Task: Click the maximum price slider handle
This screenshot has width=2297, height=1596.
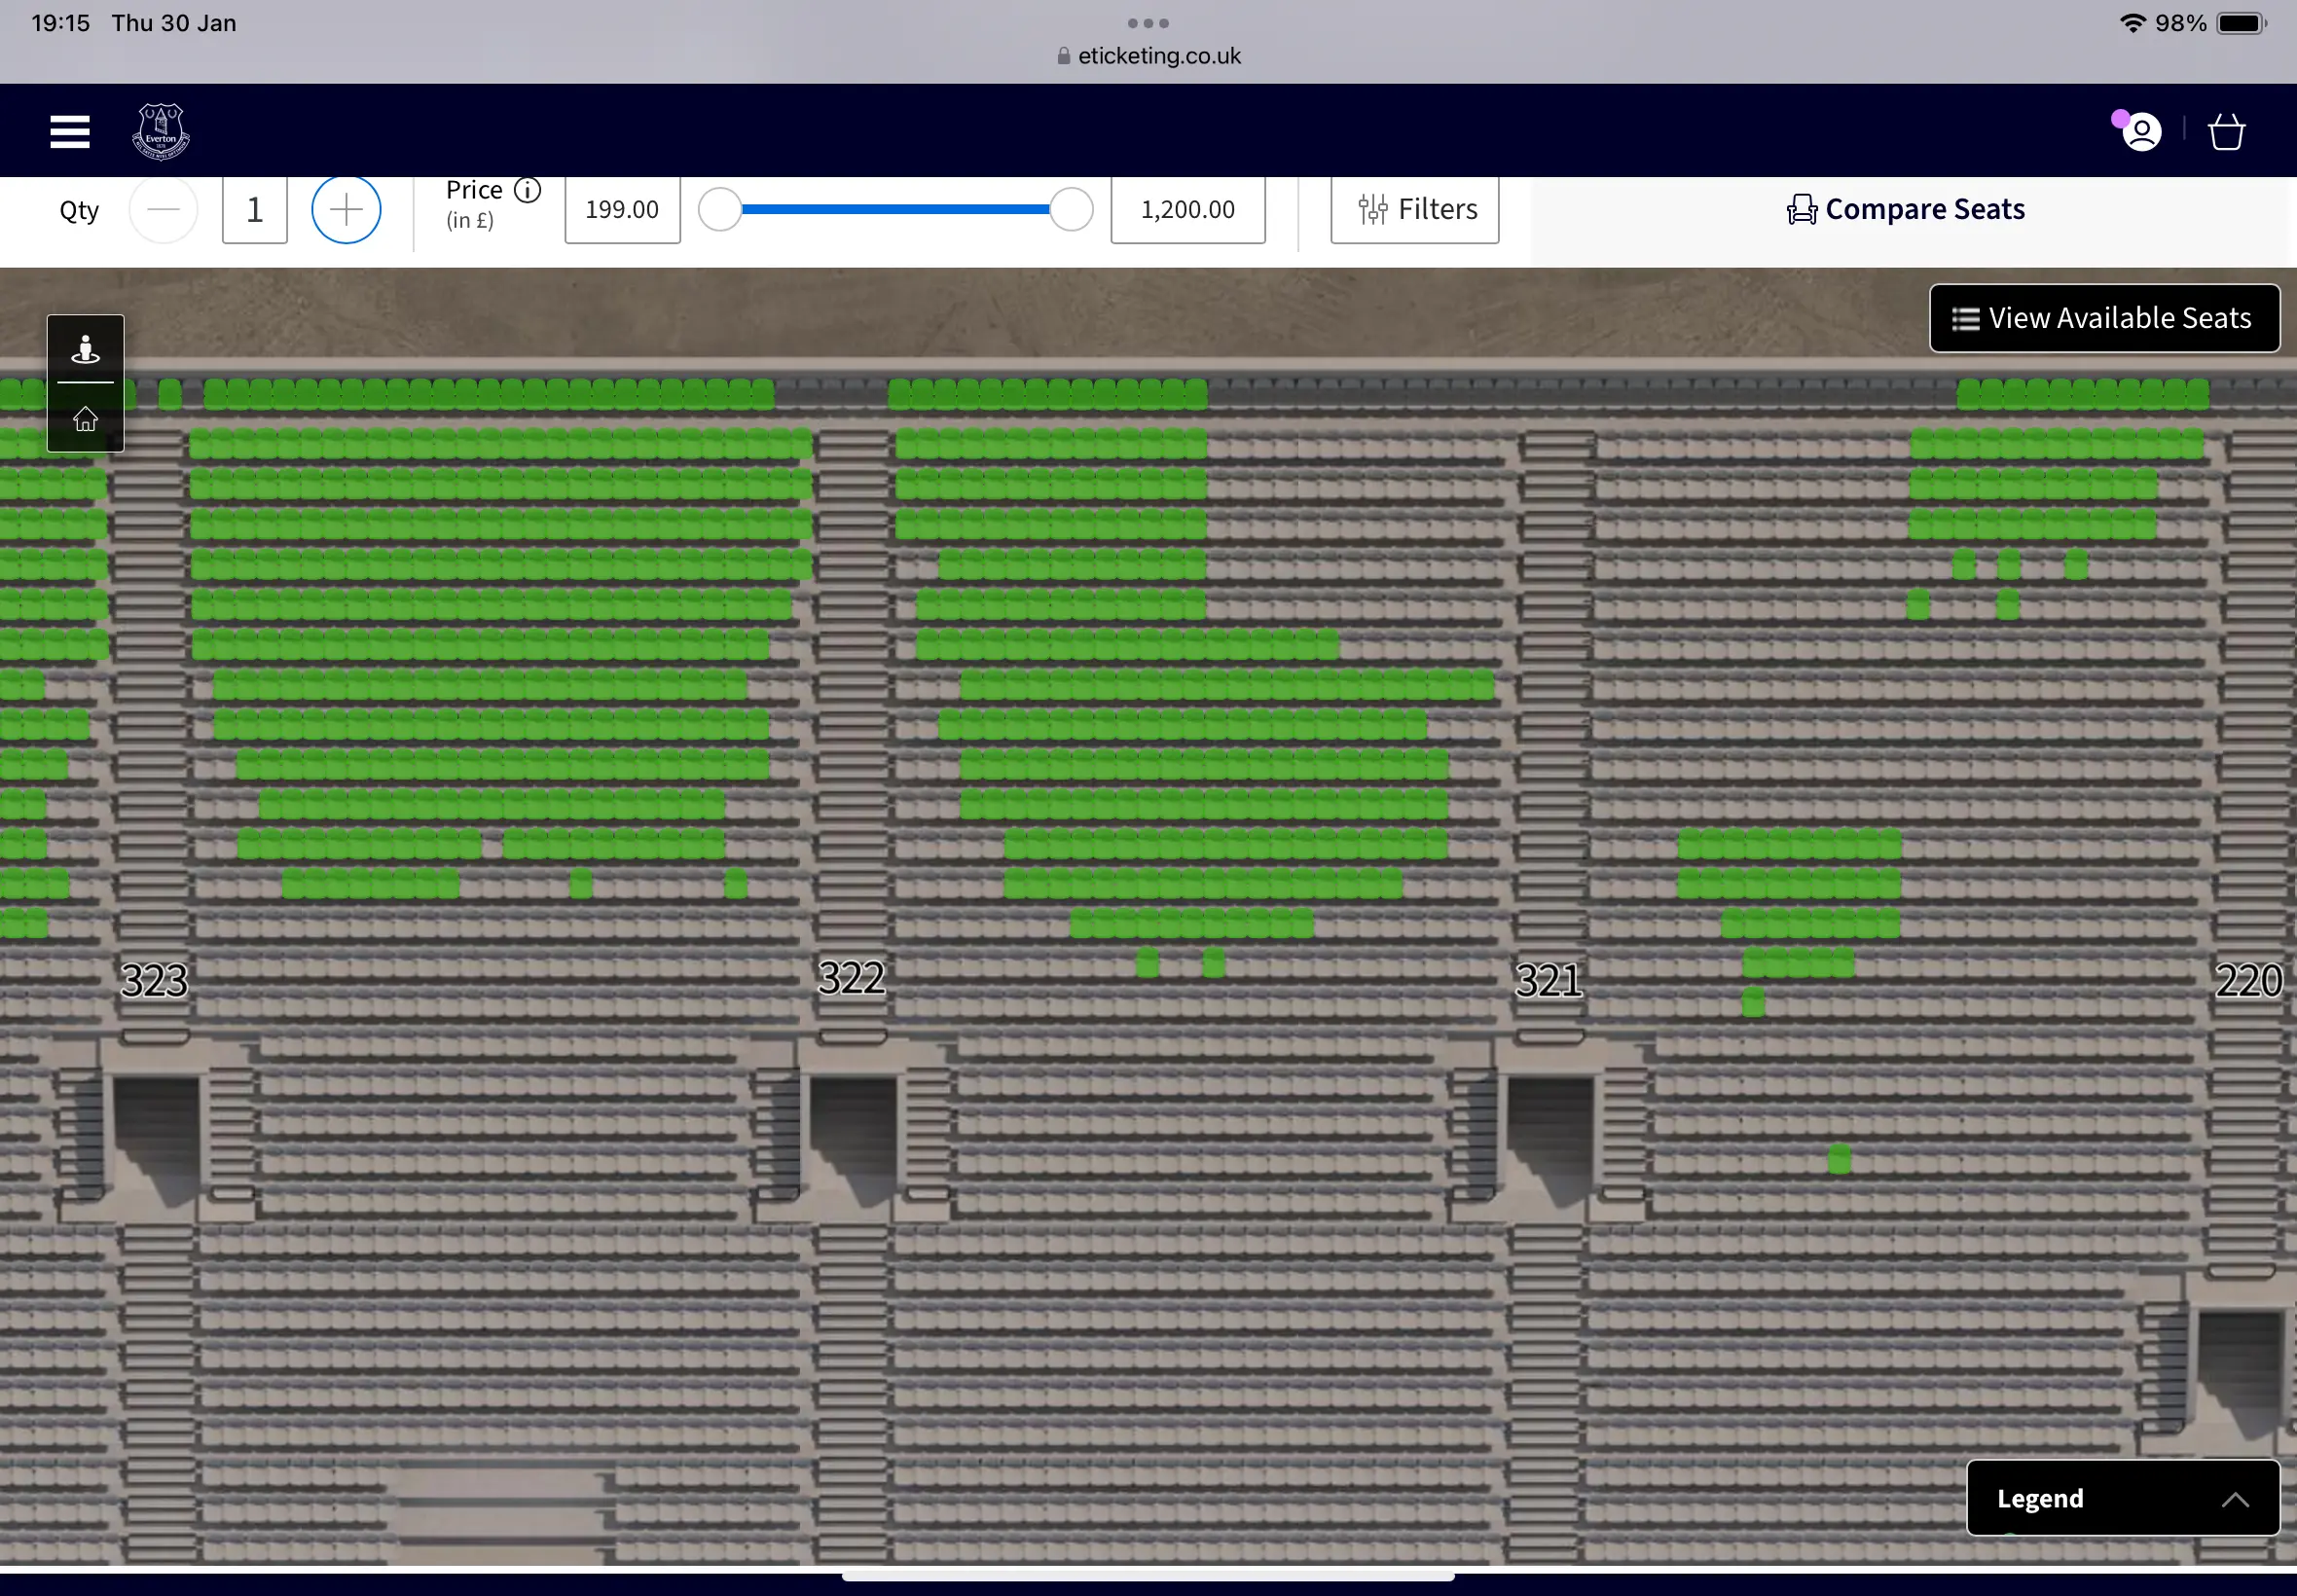Action: pos(1071,210)
